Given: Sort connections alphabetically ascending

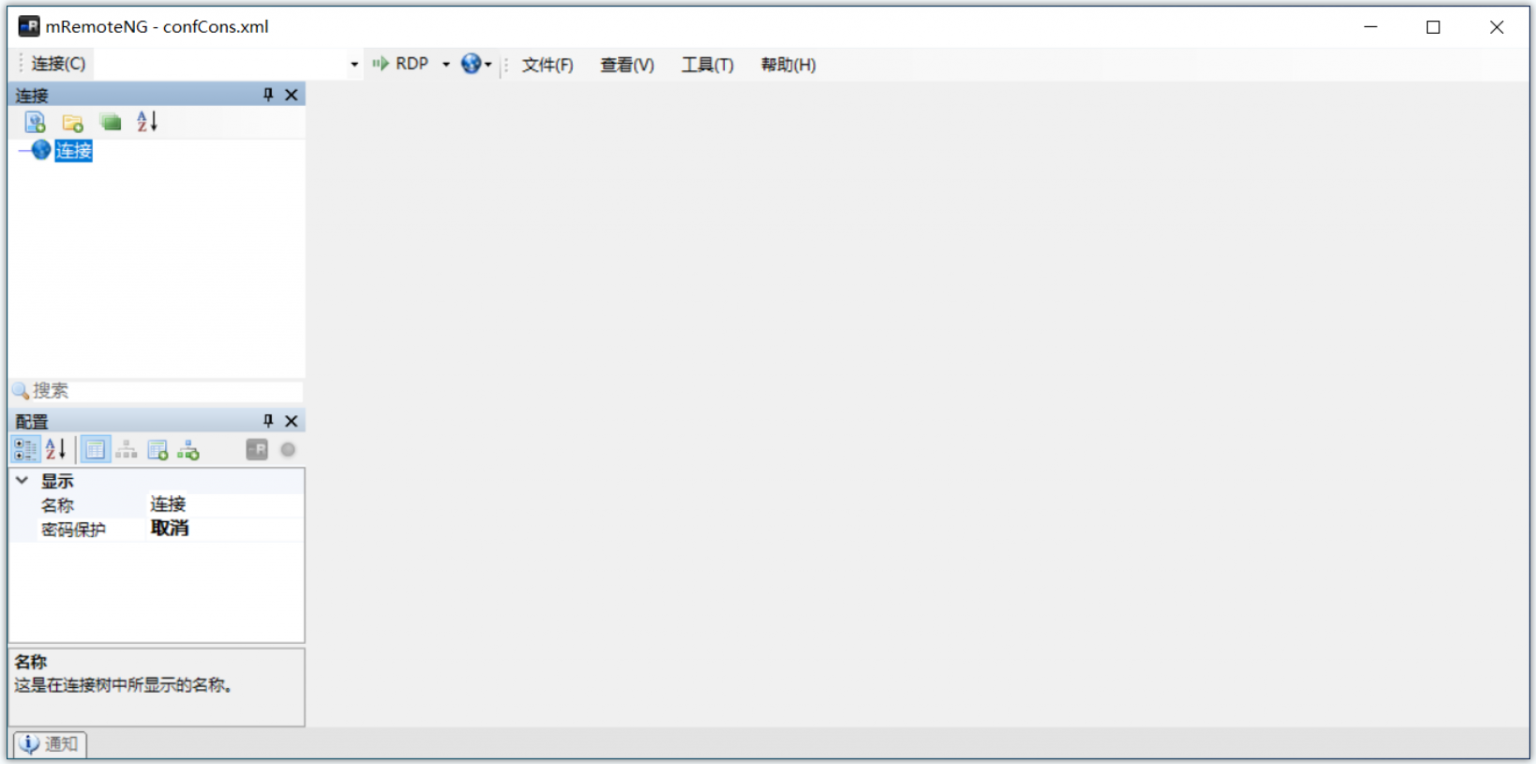Looking at the screenshot, I should (146, 121).
